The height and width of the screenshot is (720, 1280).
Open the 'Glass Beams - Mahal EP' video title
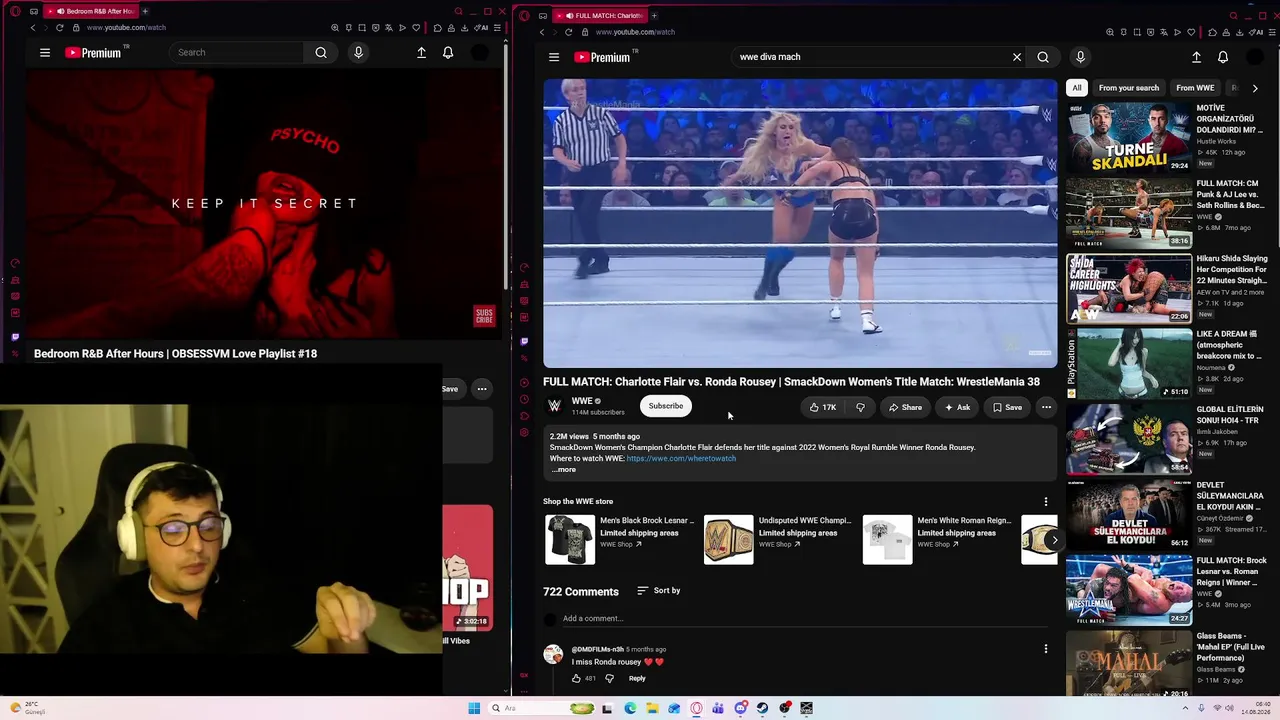[1232, 647]
